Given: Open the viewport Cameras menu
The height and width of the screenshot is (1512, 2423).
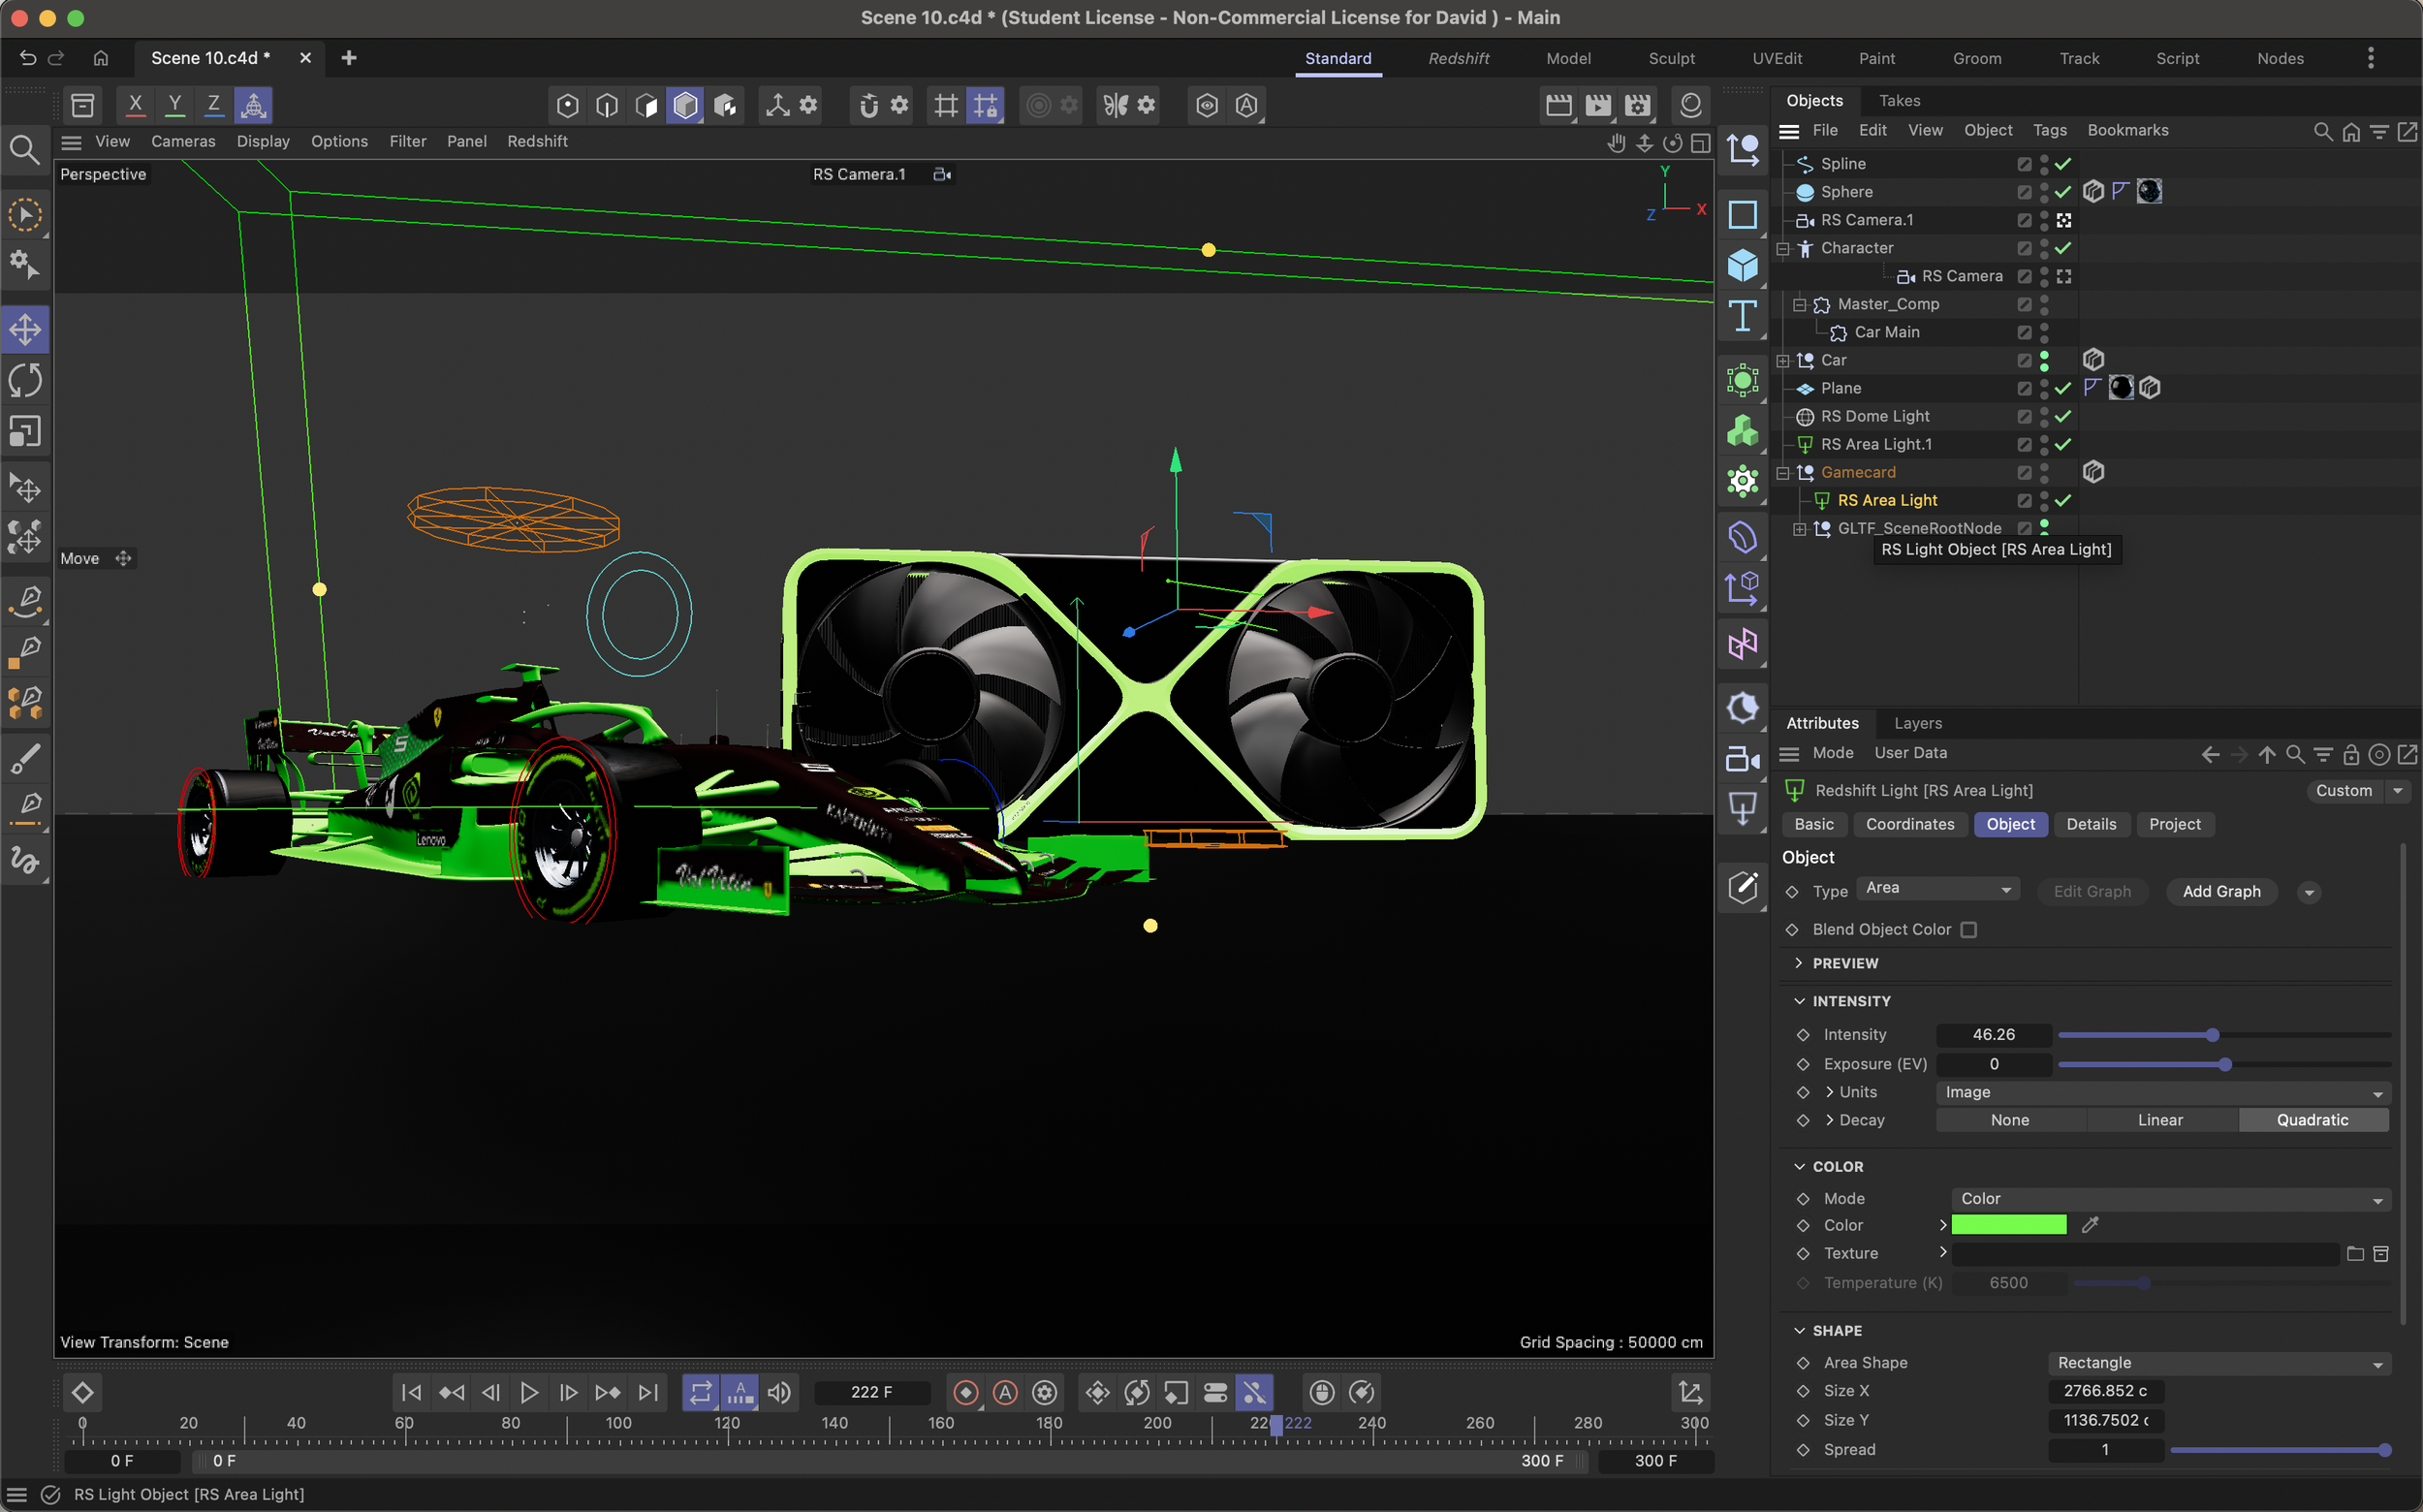Looking at the screenshot, I should pyautogui.click(x=183, y=142).
